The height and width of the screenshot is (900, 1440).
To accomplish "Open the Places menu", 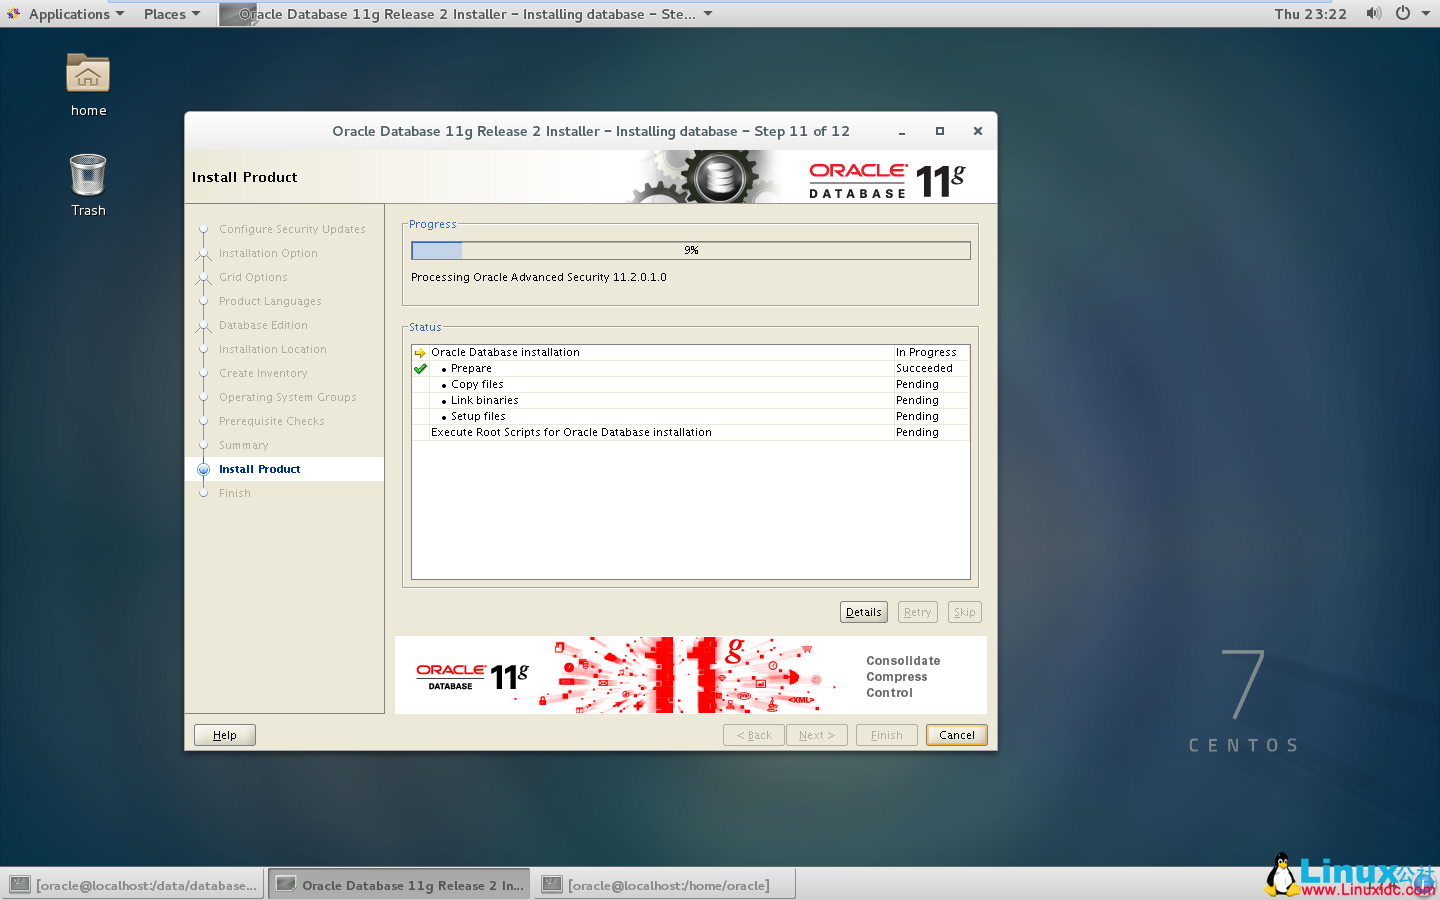I will click(172, 14).
